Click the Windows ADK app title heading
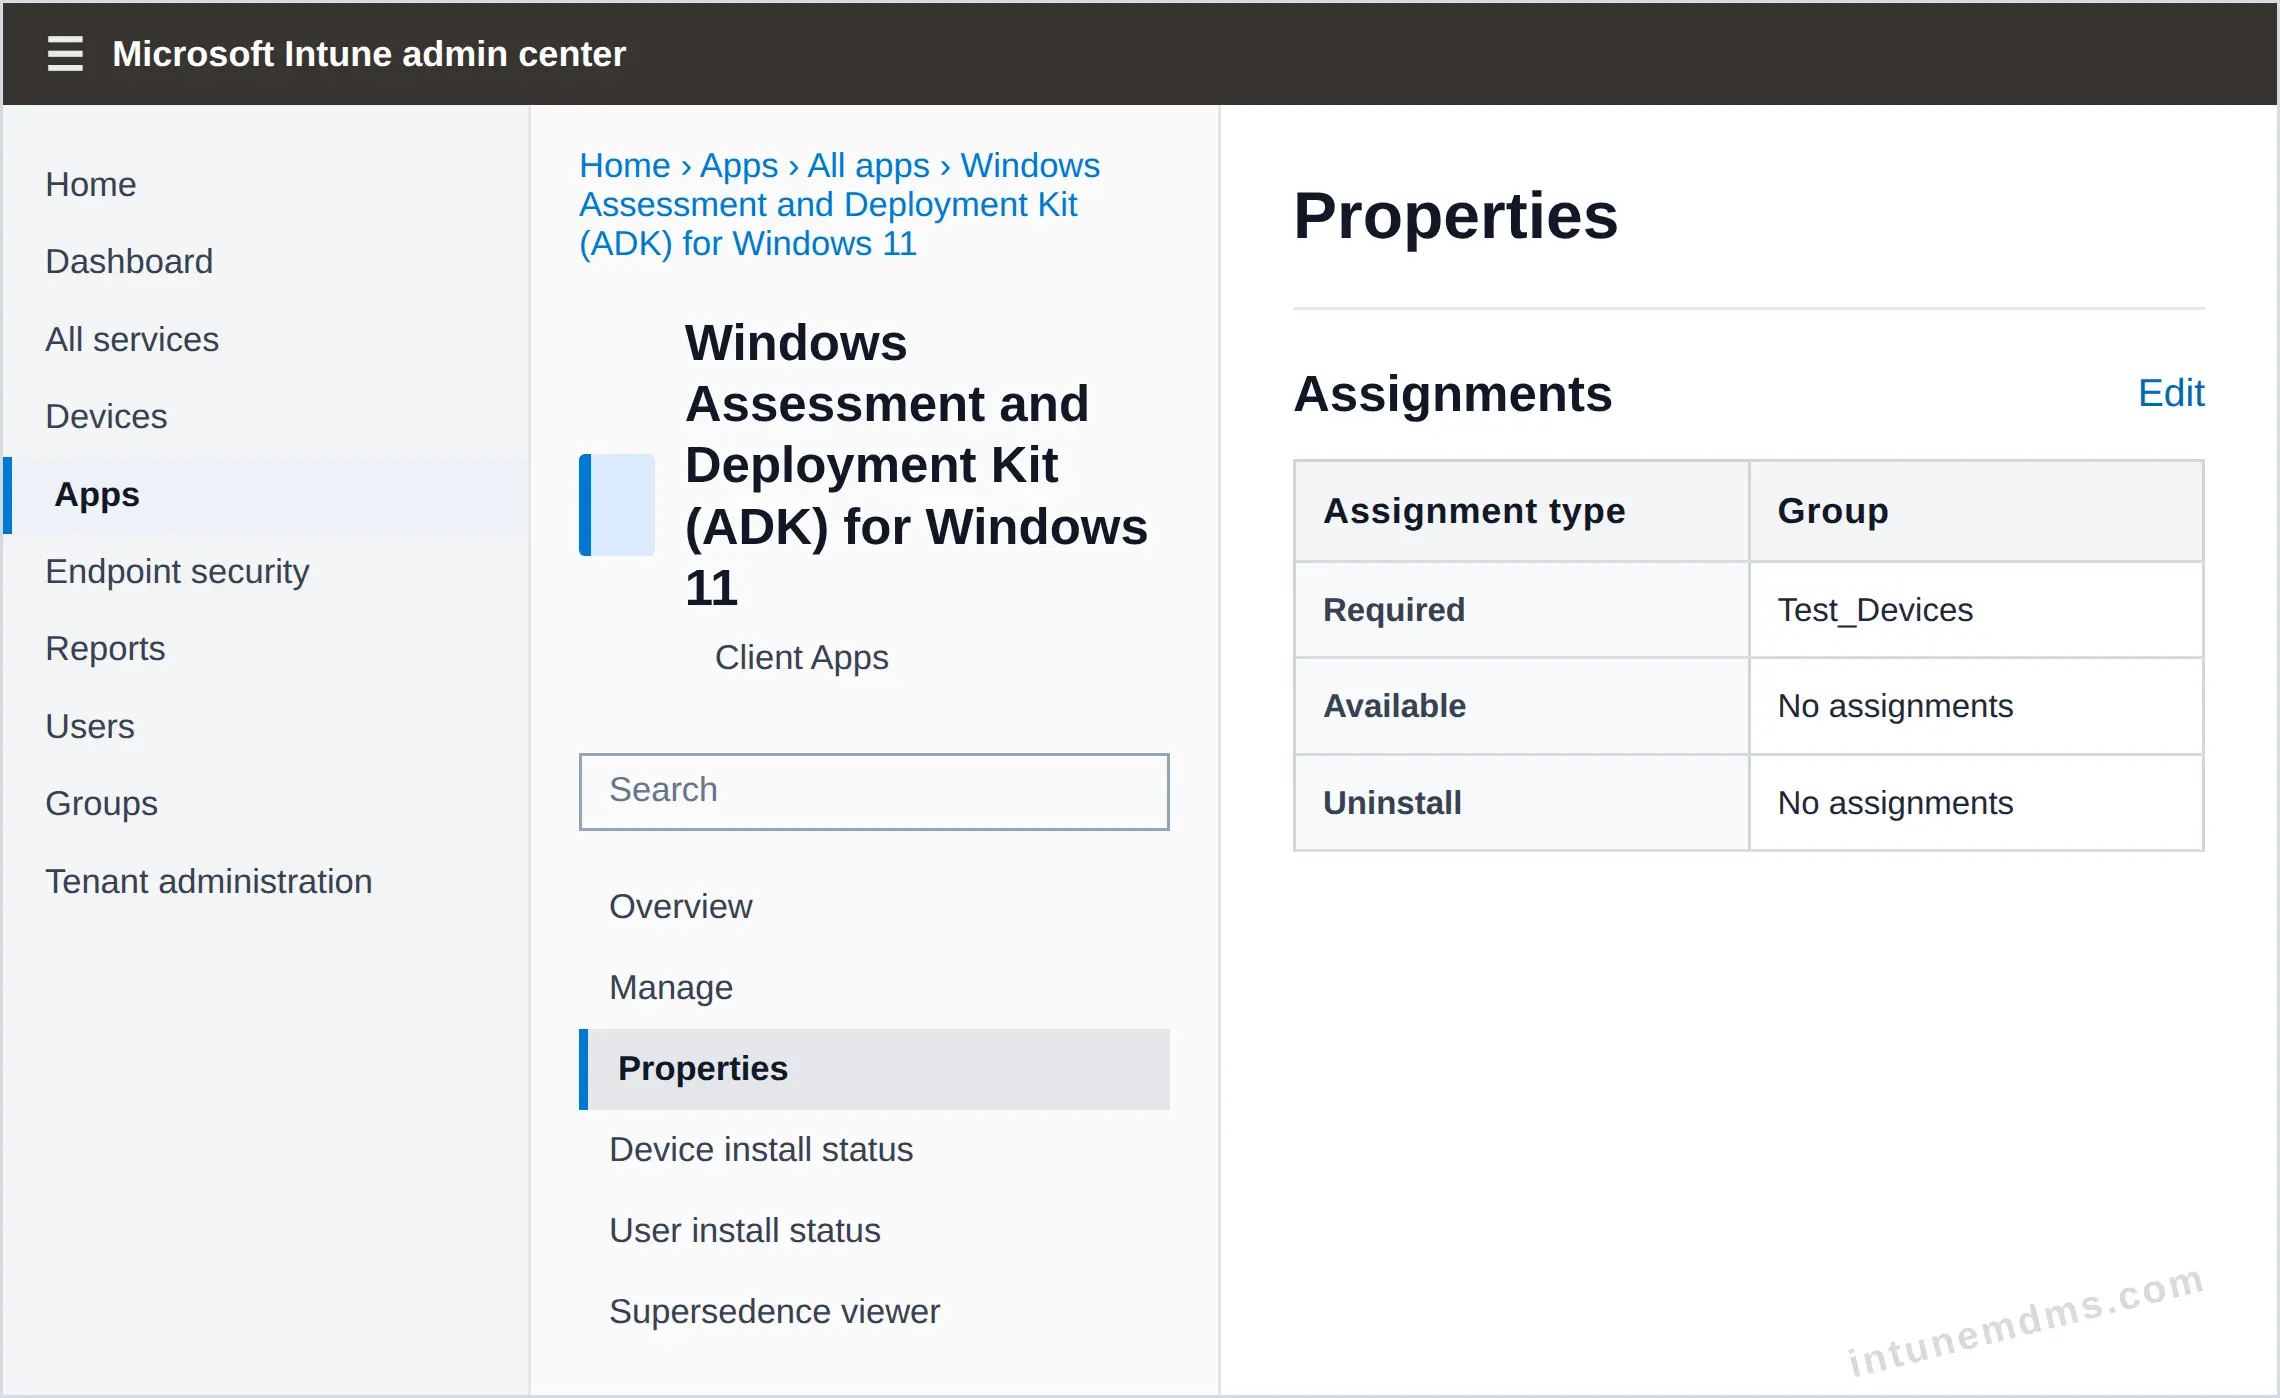The image size is (2280, 1398). [916, 465]
